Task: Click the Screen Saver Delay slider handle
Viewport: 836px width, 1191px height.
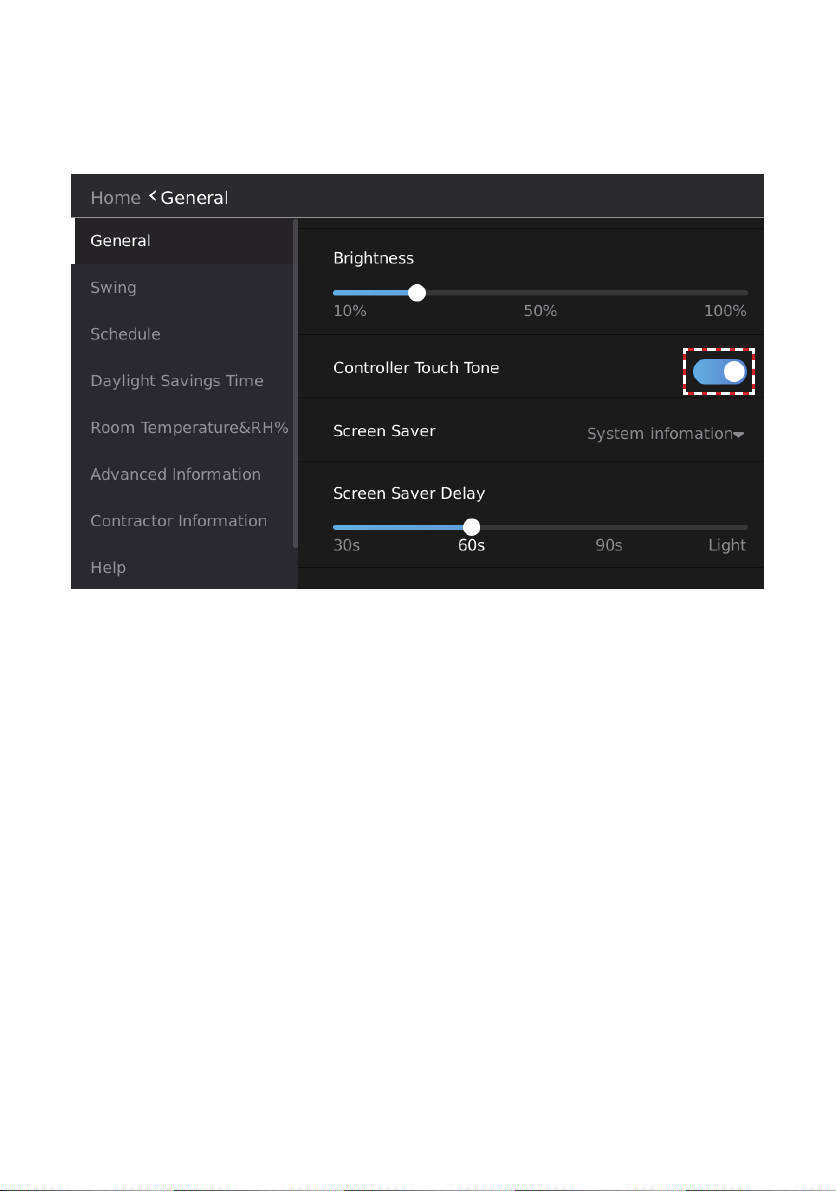Action: coord(472,527)
